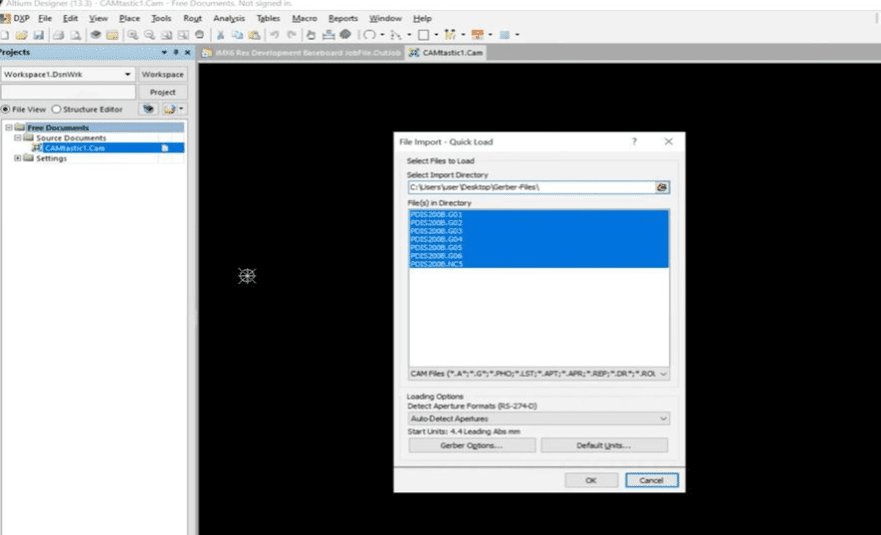Click the help question mark in dialog
881x535 pixels.
pos(634,142)
